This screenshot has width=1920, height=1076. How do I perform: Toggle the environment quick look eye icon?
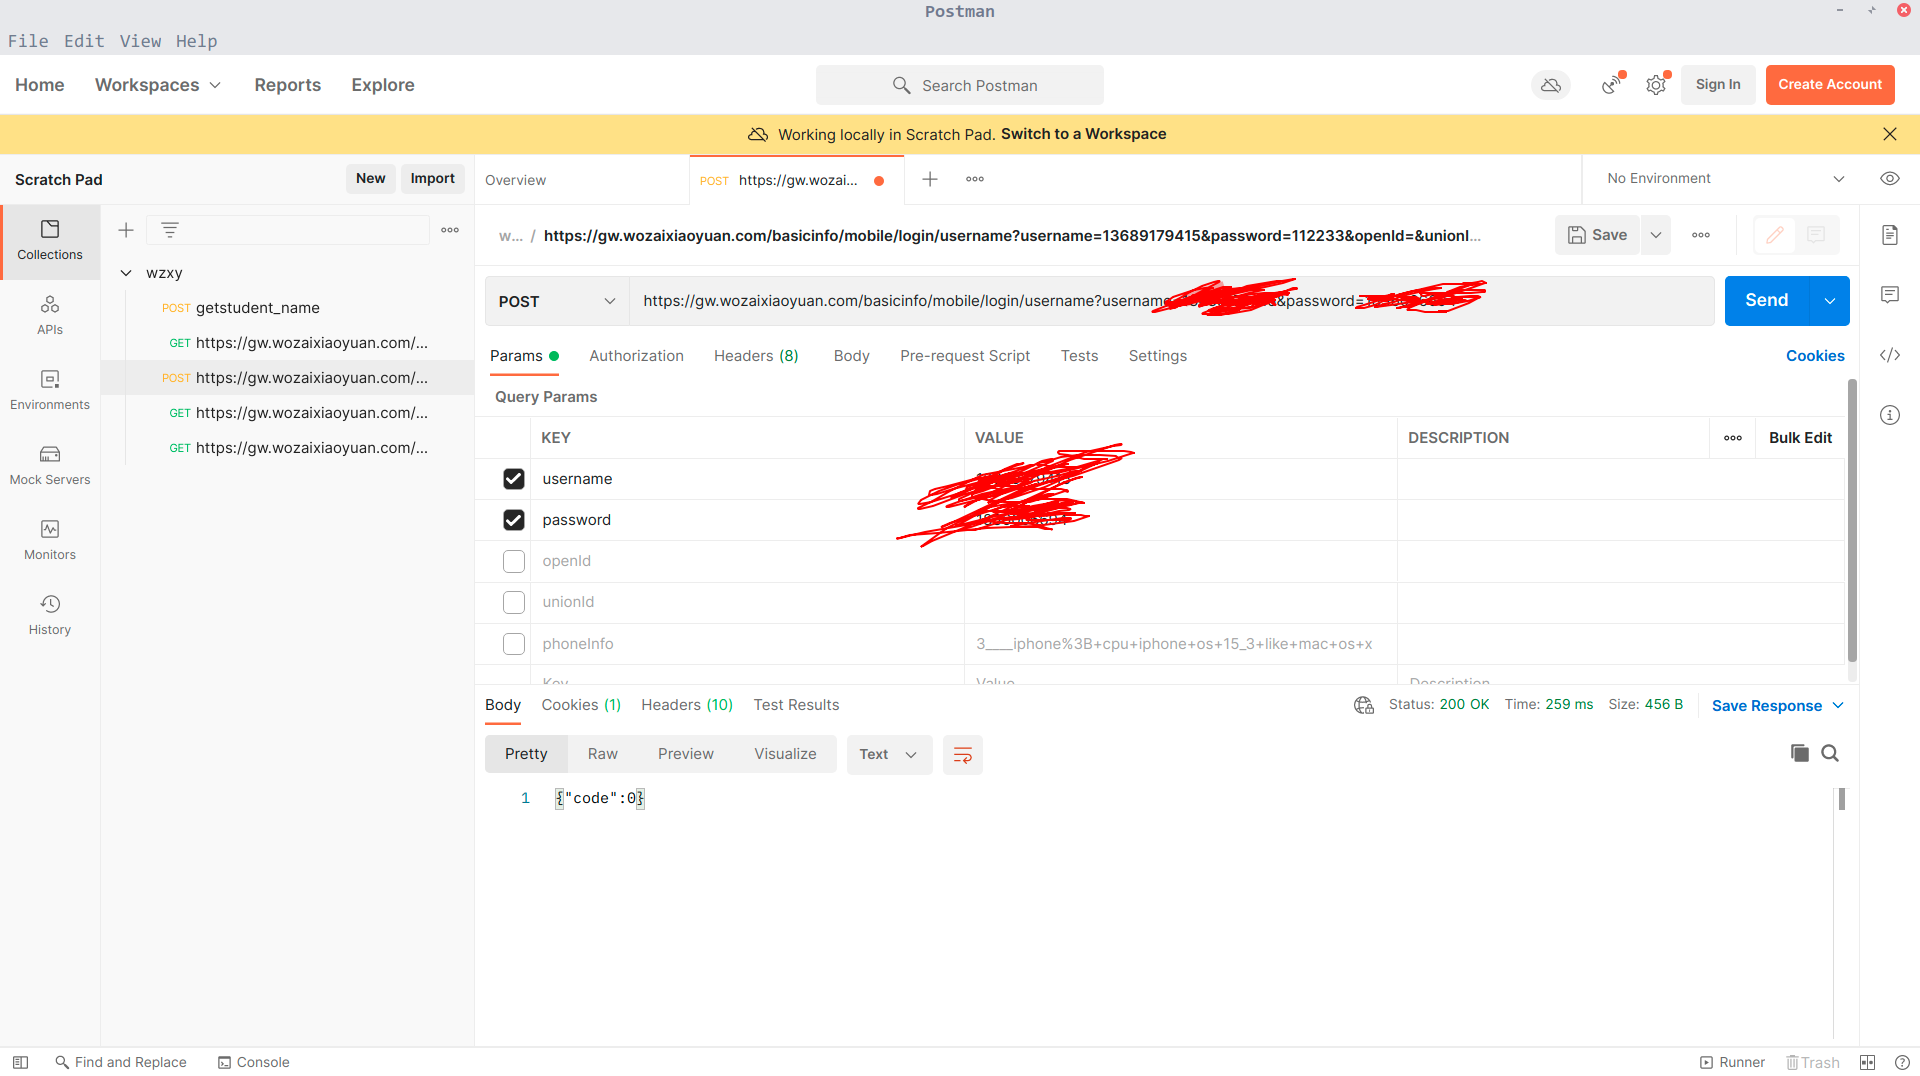pyautogui.click(x=1889, y=179)
